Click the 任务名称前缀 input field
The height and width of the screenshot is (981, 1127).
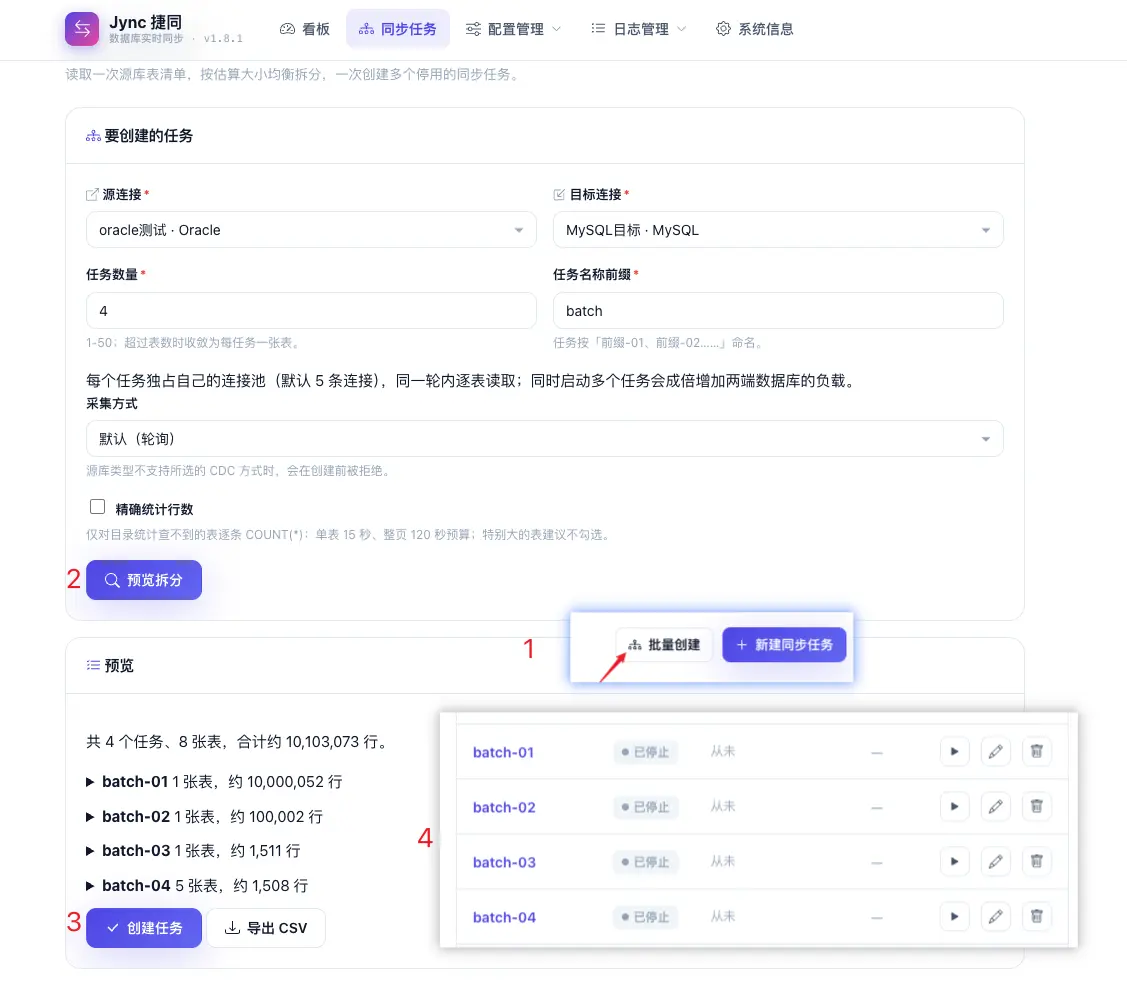point(778,310)
